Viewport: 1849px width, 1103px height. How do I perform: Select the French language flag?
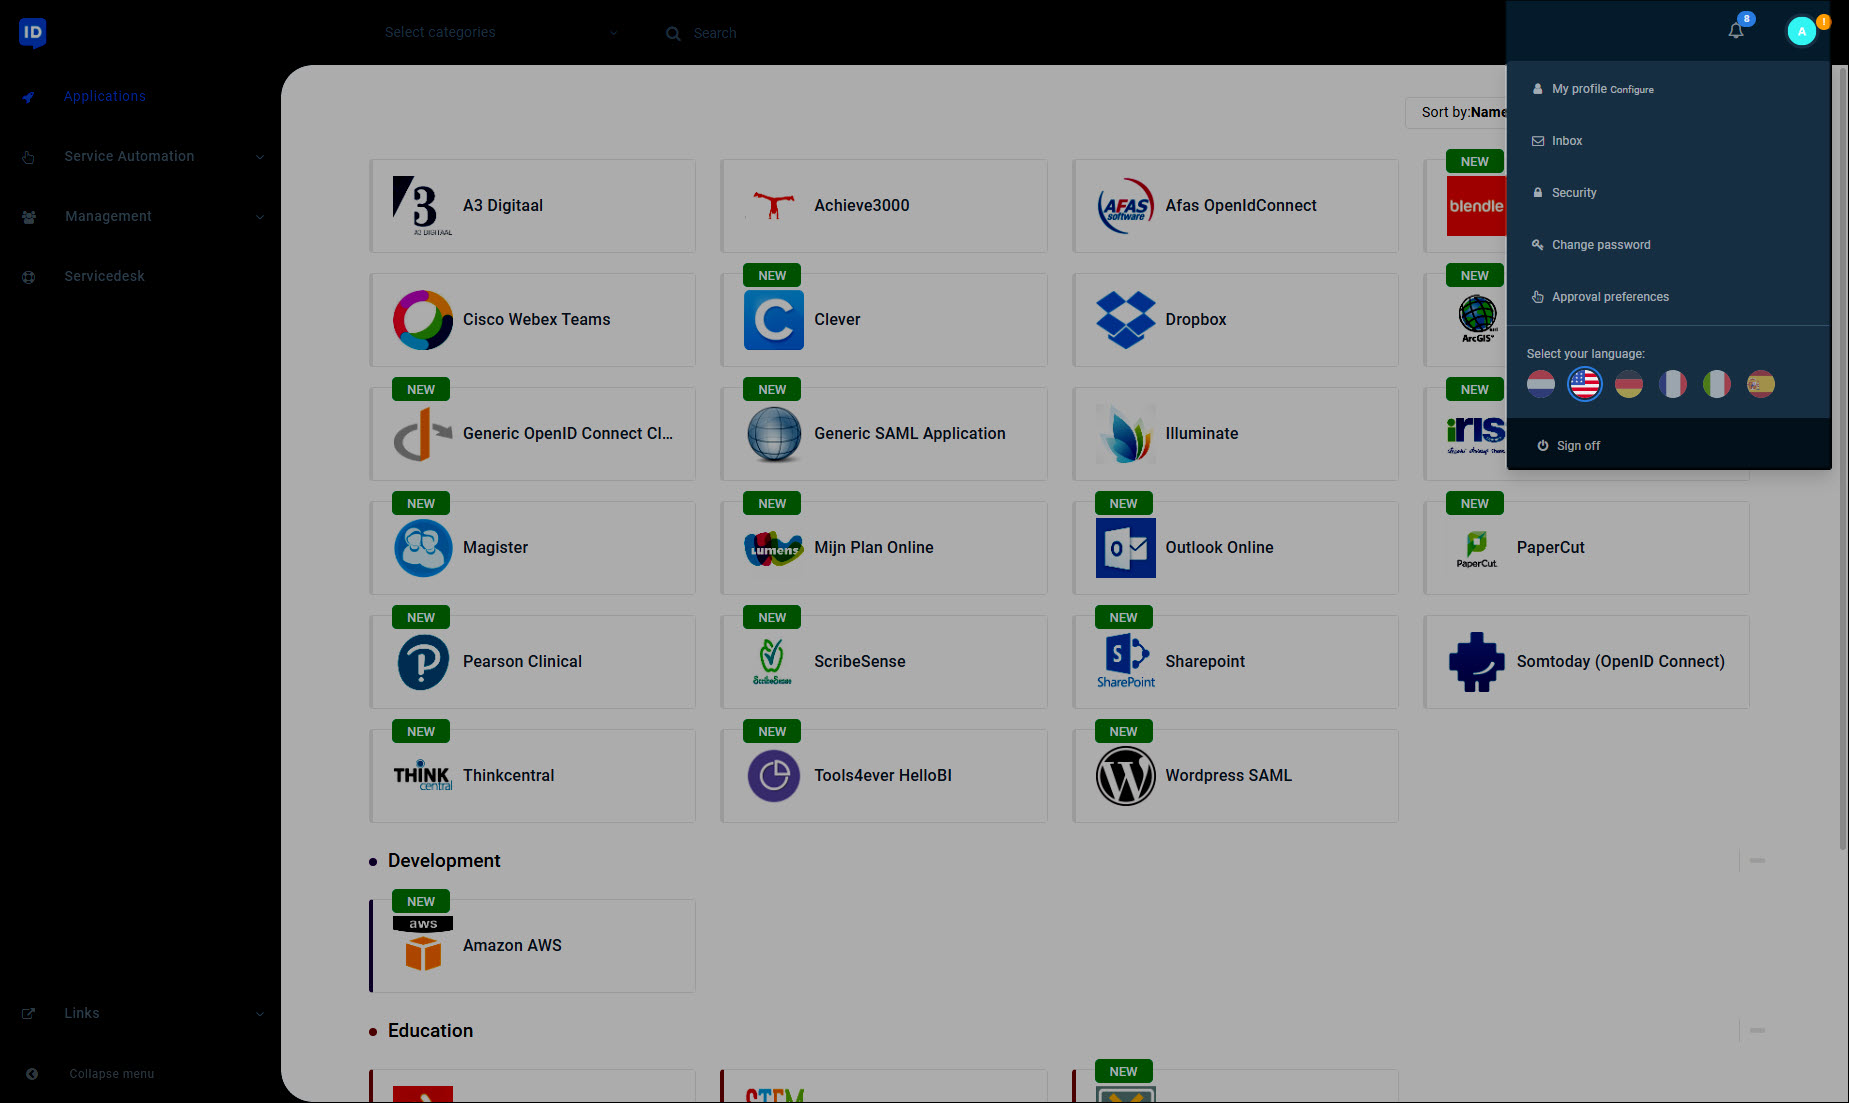pos(1673,384)
